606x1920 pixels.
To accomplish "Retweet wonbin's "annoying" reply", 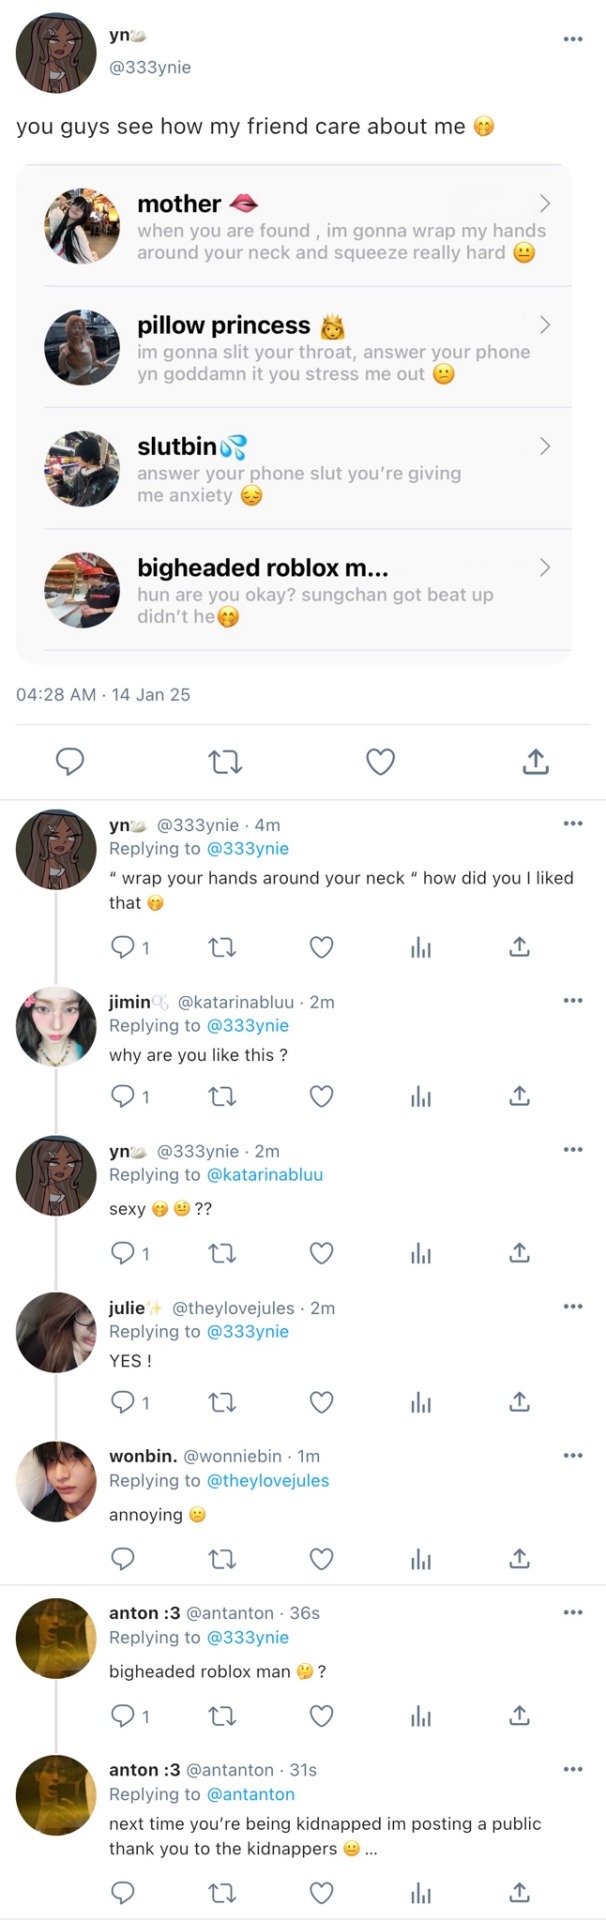I will coord(222,1558).
